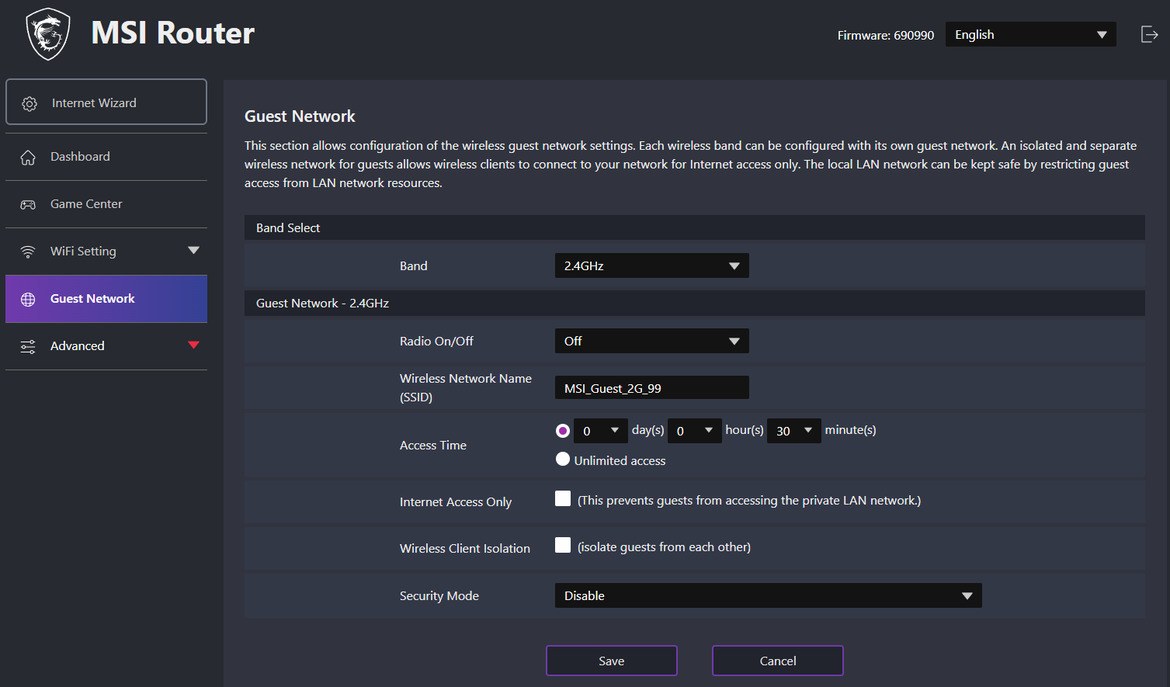Open the Internet Wizard menu item

(x=106, y=102)
